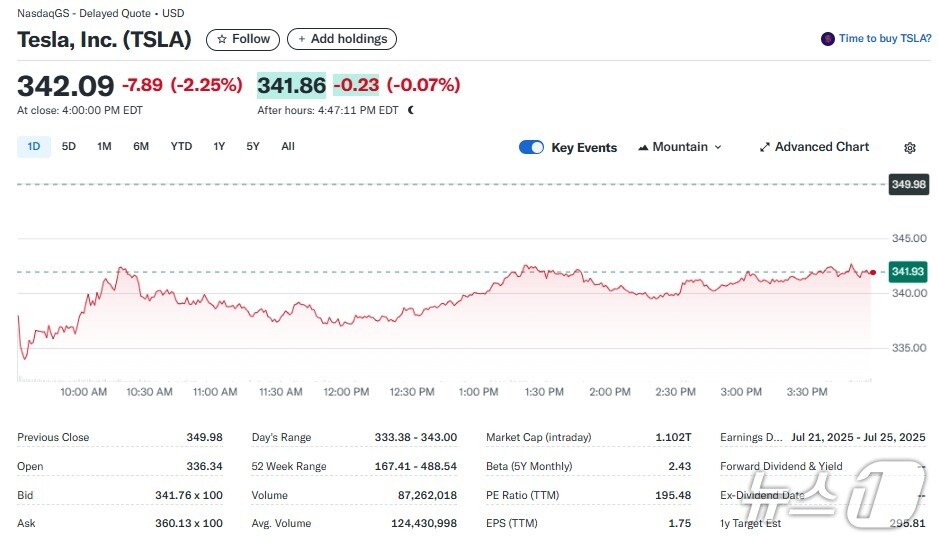Click the plus icon in Add holdings
This screenshot has width=939, height=542.
[302, 39]
